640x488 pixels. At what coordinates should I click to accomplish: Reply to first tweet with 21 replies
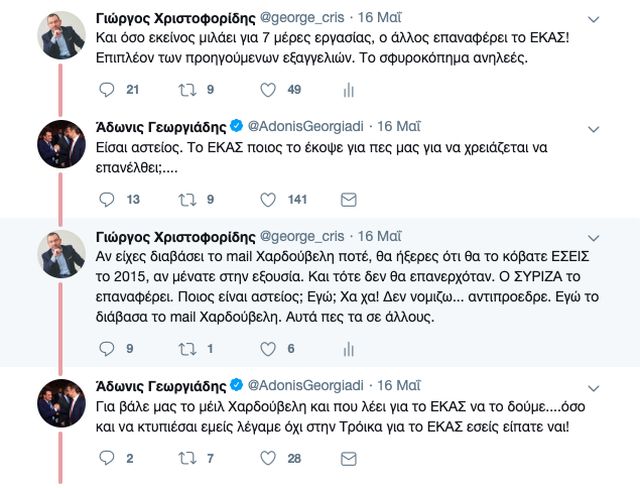click(x=108, y=90)
